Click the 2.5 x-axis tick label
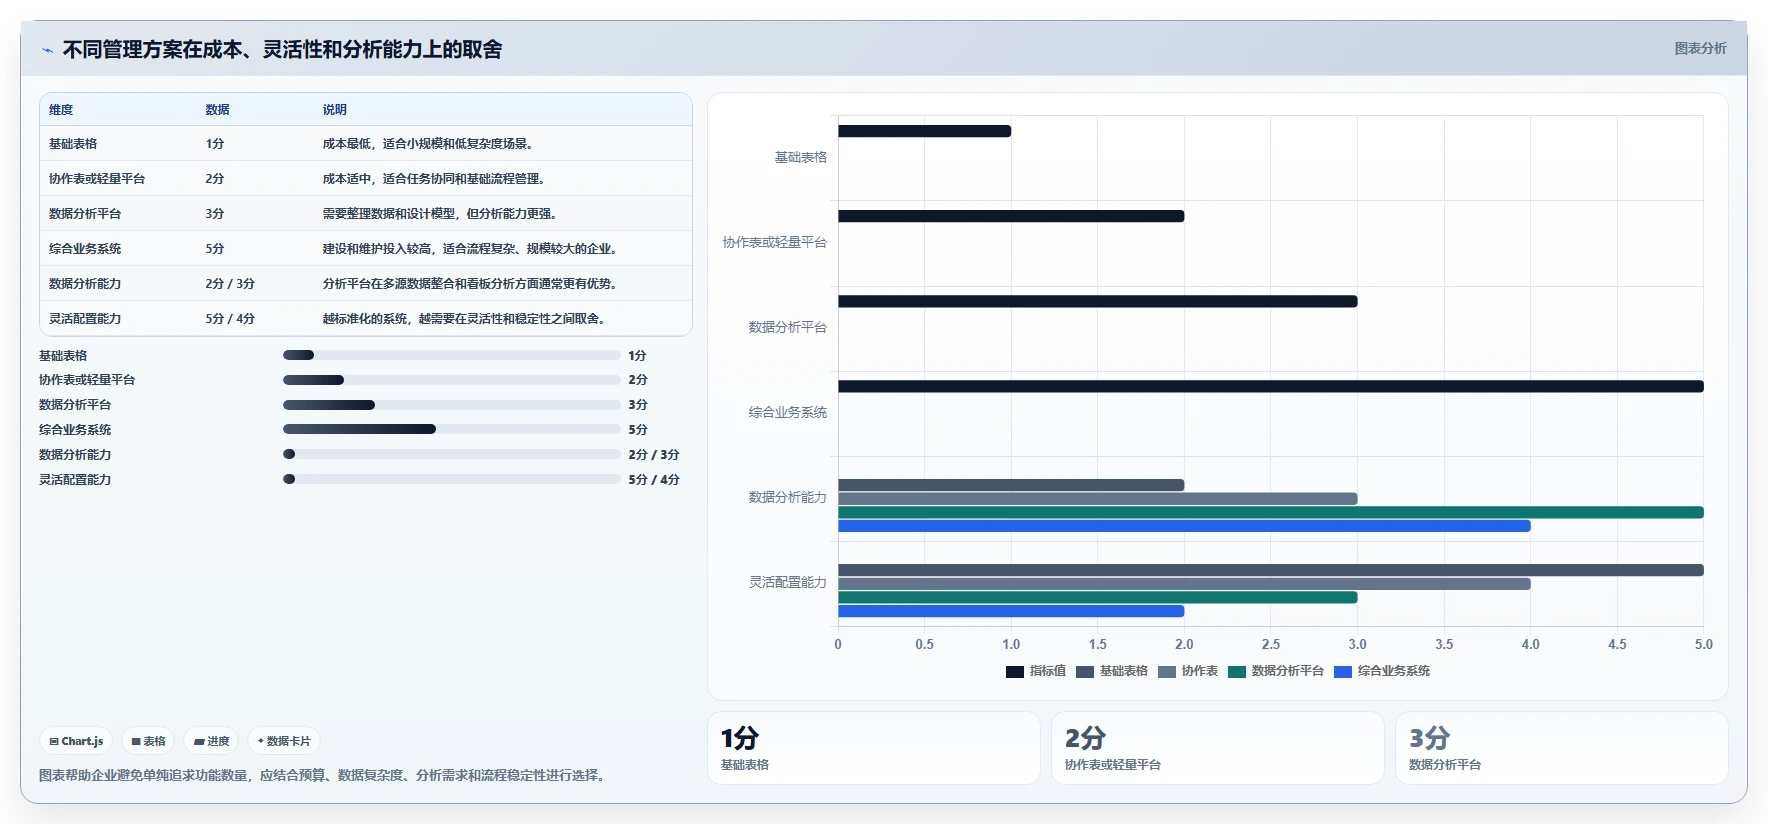Image resolution: width=1768 pixels, height=824 pixels. tap(1270, 644)
